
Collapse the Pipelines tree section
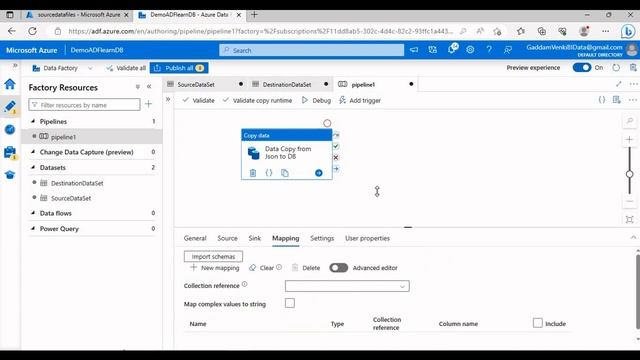click(33, 121)
